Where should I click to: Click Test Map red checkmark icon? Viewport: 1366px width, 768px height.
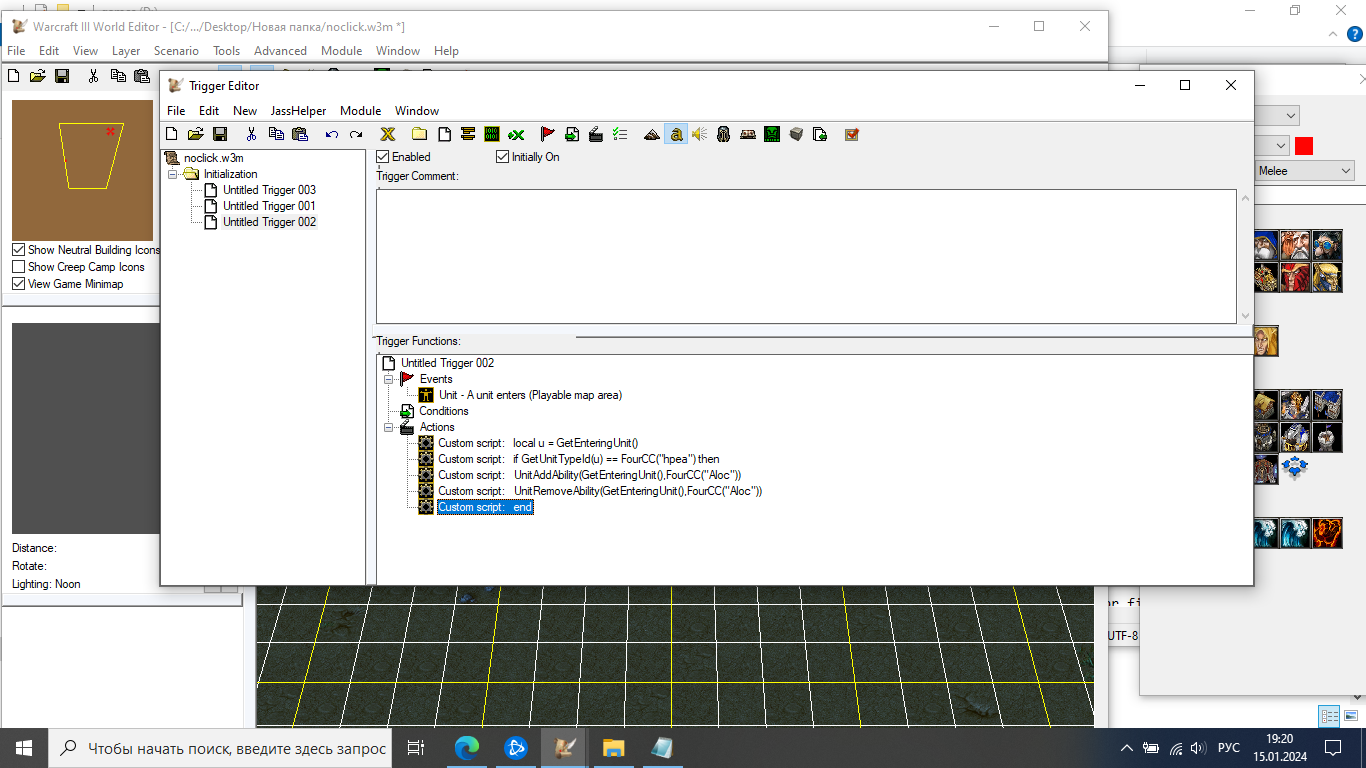pyautogui.click(x=852, y=134)
